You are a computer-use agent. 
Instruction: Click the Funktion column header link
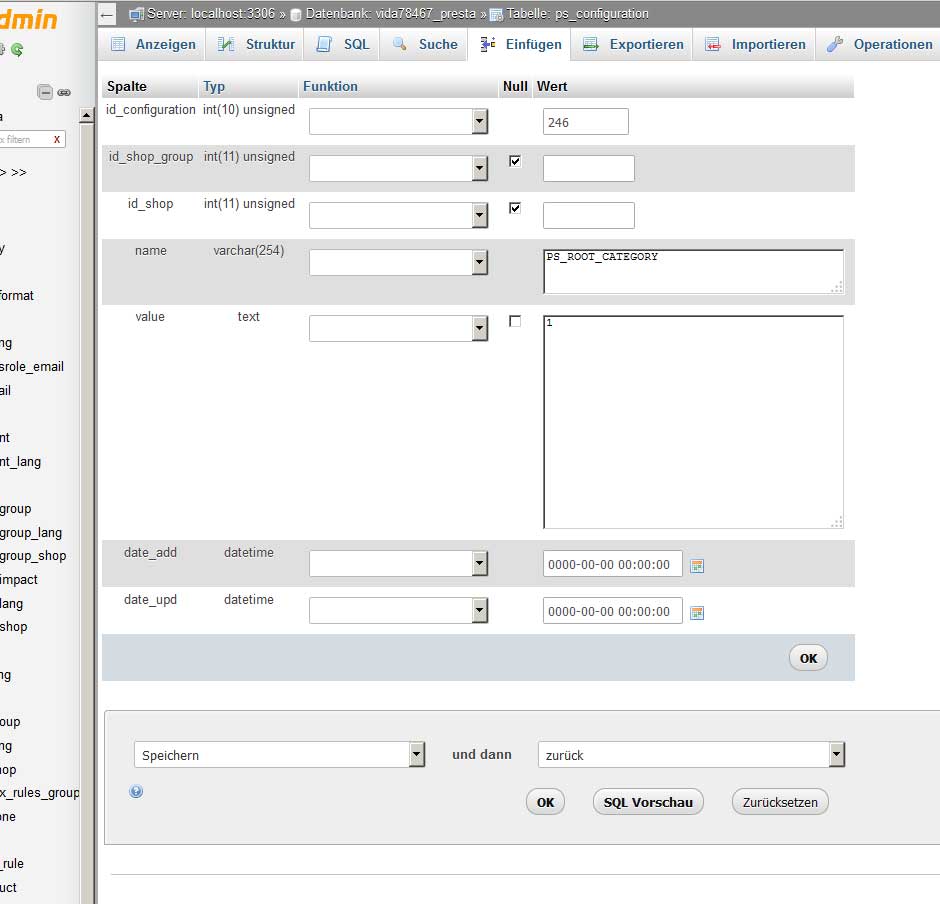tap(330, 86)
